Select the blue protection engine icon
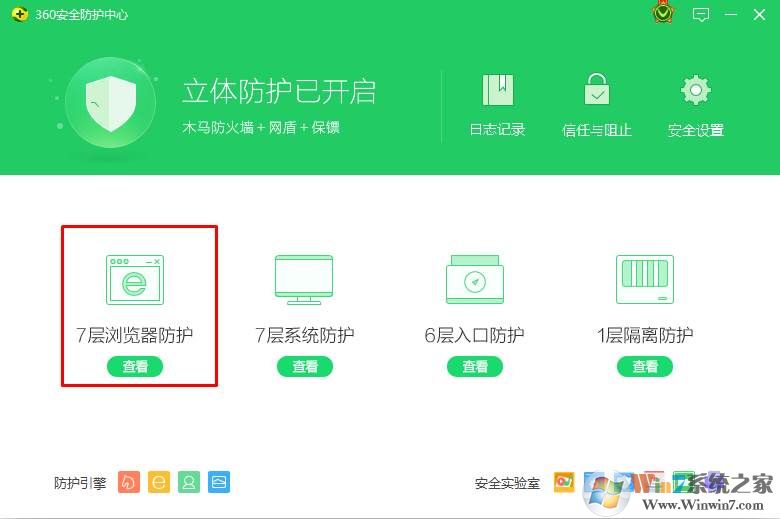 [x=219, y=482]
